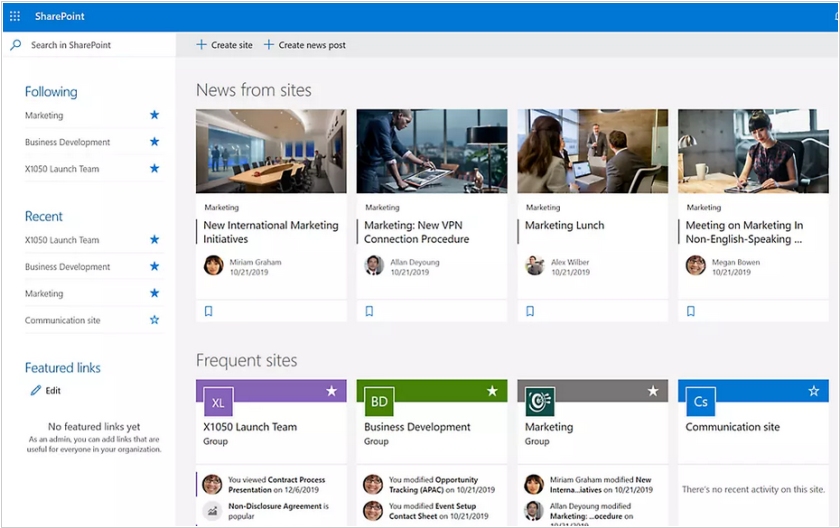840x528 pixels.
Task: Click the Cs Communication site tile icon
Action: coord(700,401)
